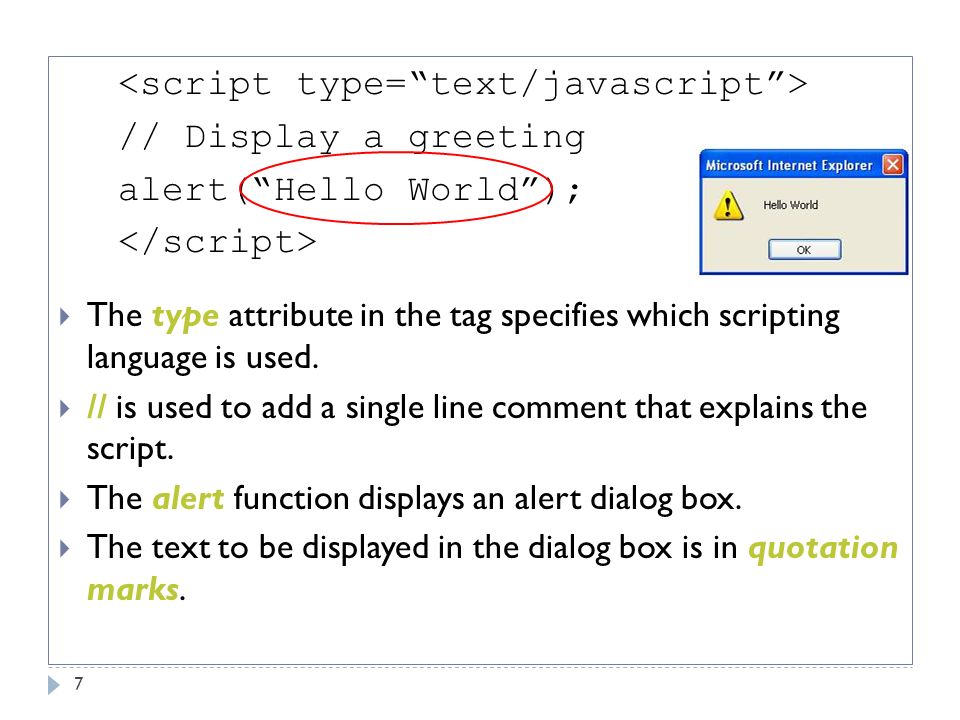
Task: Click the "Hello World" string in the code
Action: [397, 189]
